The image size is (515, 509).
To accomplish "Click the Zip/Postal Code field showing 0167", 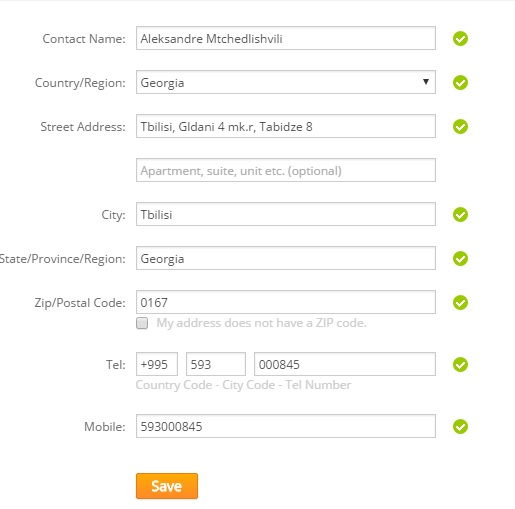I will click(286, 302).
